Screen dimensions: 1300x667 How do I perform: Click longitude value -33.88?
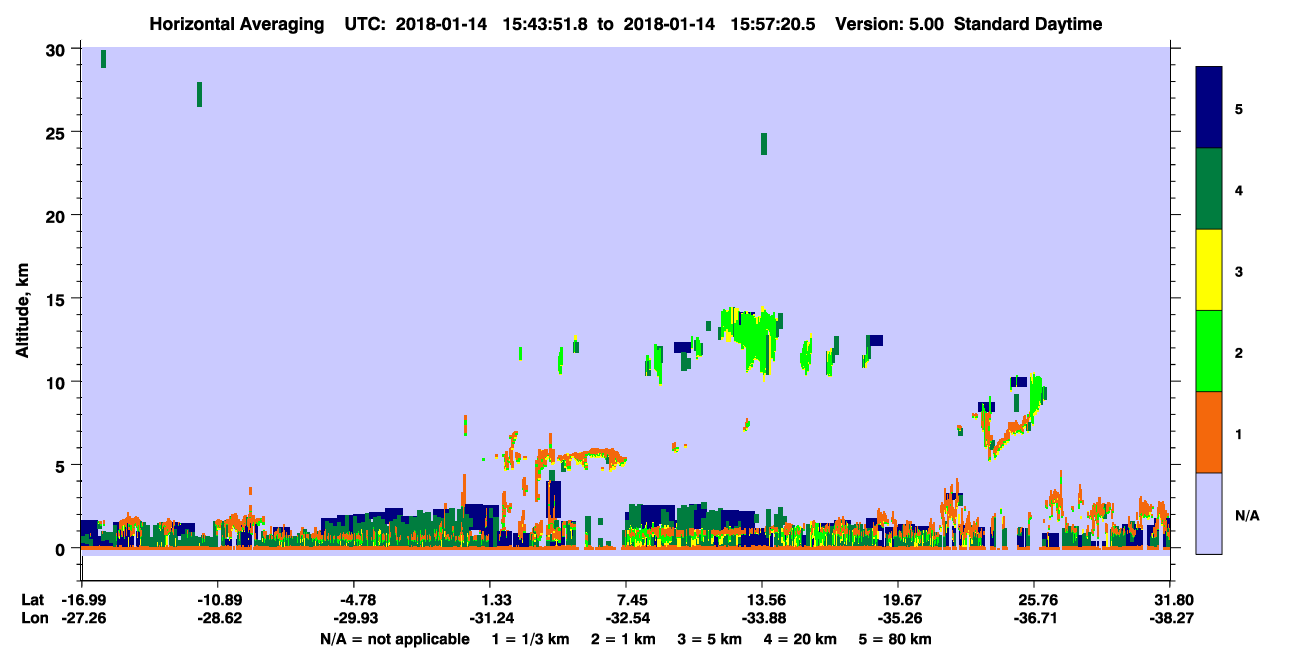[x=762, y=618]
